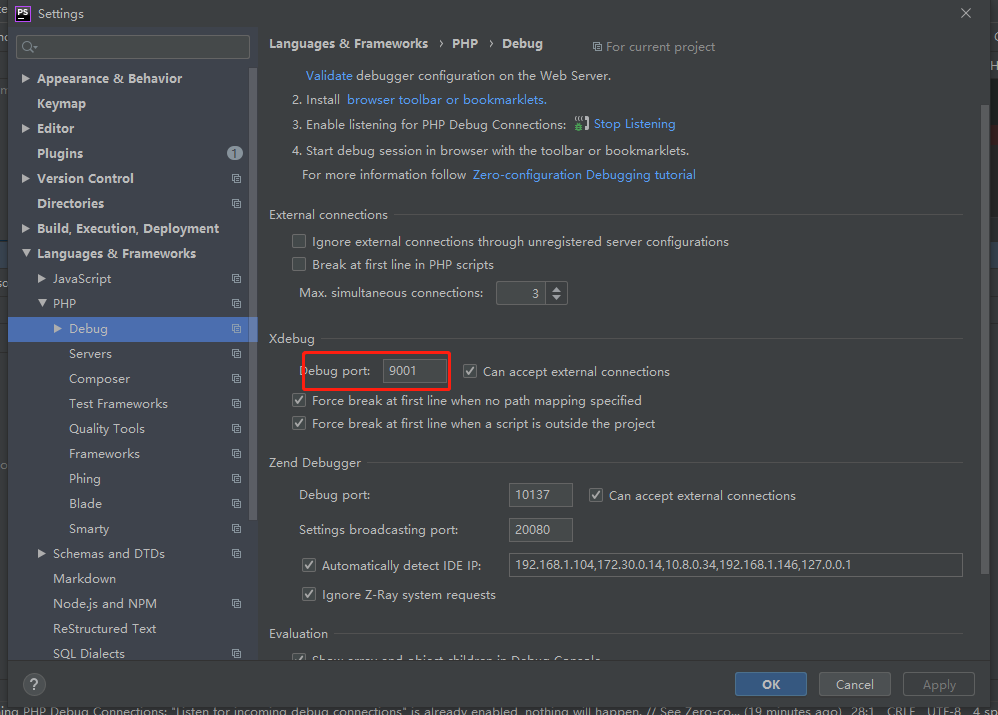Close the Settings dialog with X
998x715 pixels.
(966, 13)
